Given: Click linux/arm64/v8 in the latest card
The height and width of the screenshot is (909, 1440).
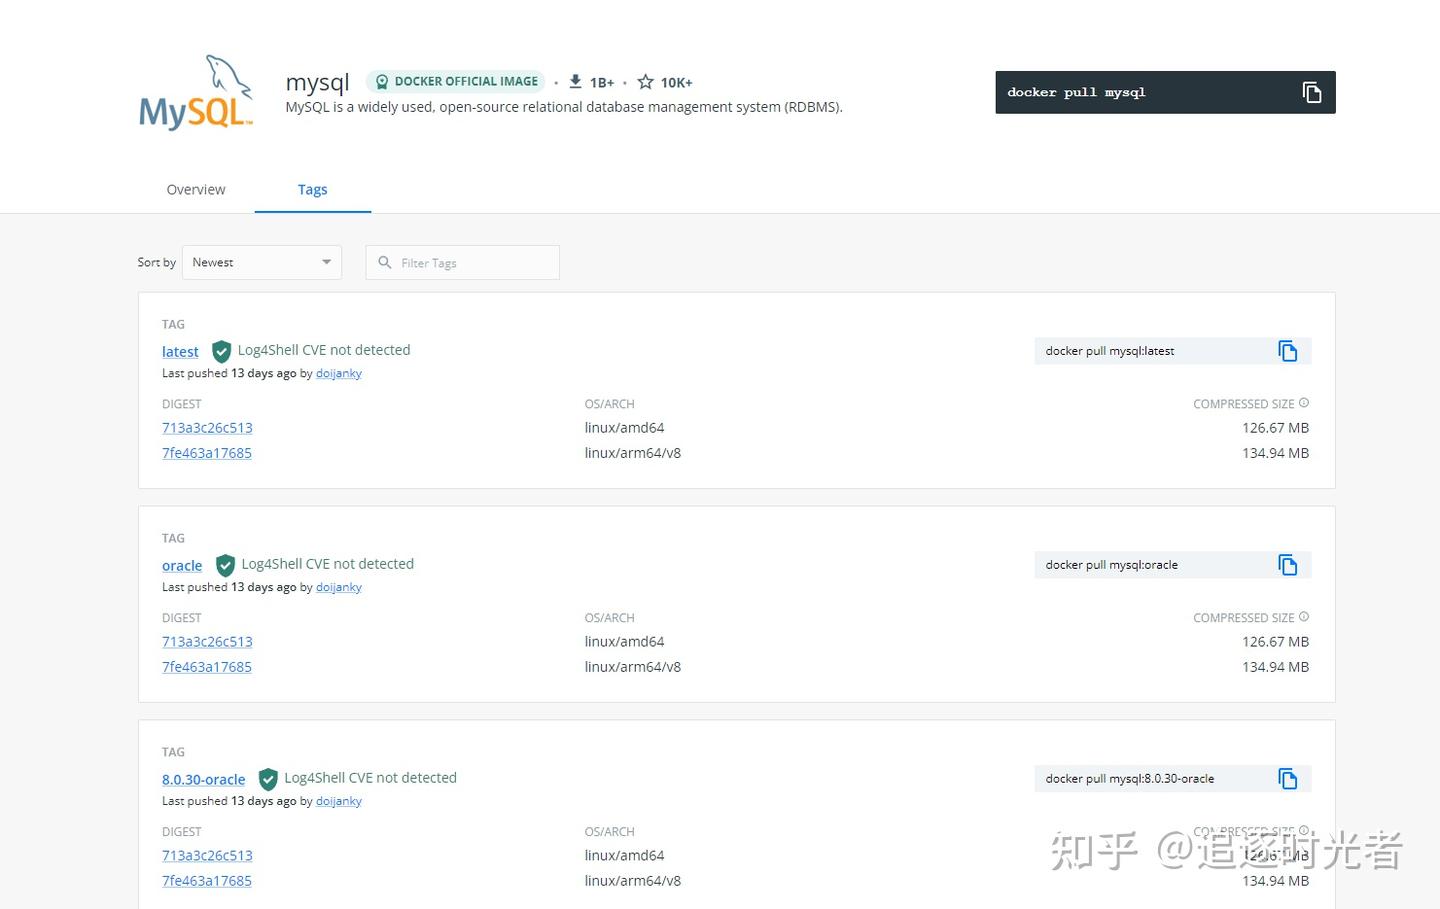Looking at the screenshot, I should click(633, 452).
